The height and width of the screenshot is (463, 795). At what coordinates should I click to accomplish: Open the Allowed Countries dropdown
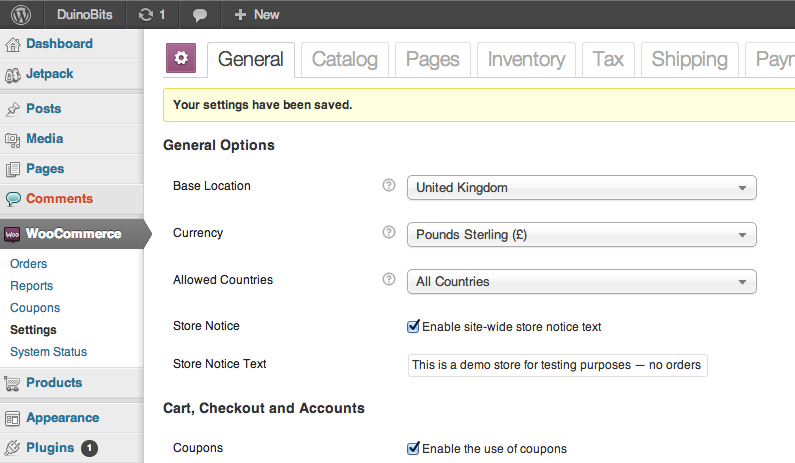(581, 282)
